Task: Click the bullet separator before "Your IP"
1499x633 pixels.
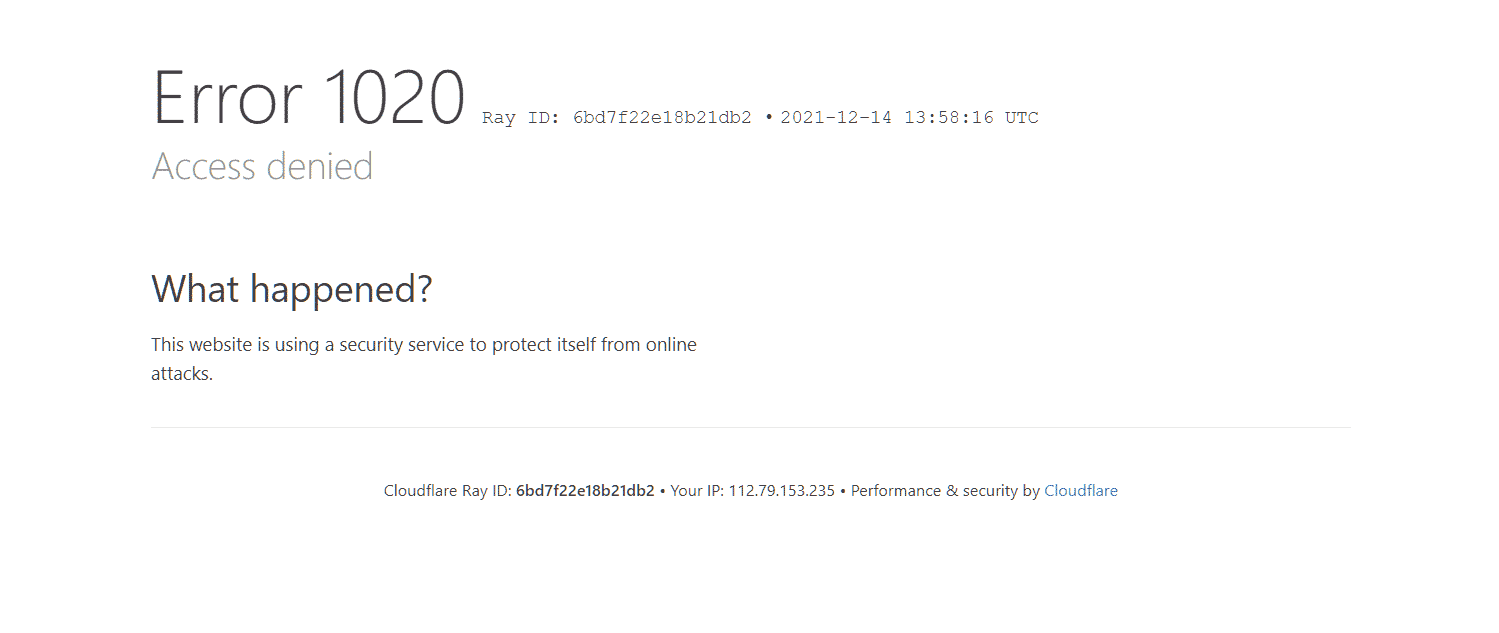Action: point(662,491)
